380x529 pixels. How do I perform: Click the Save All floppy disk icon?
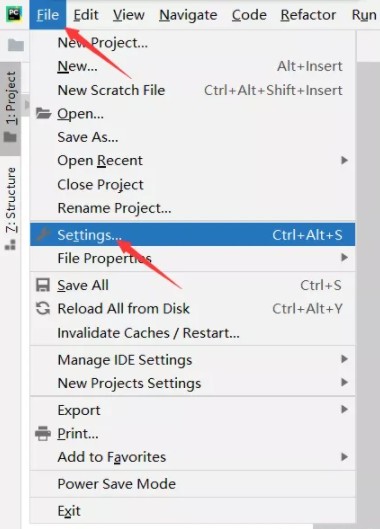[x=43, y=285]
